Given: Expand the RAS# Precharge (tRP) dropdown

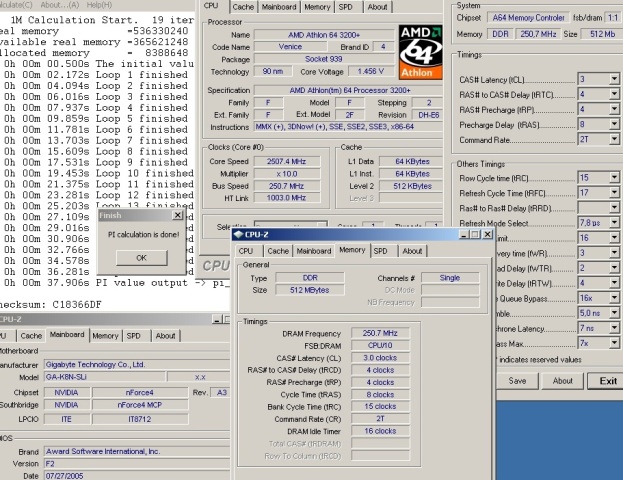Looking at the screenshot, I should pos(614,109).
